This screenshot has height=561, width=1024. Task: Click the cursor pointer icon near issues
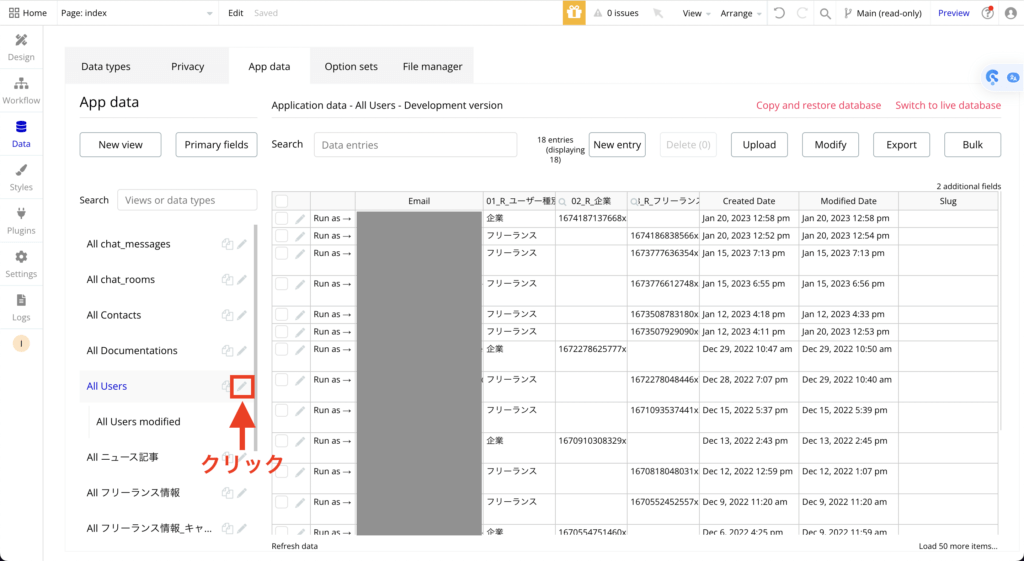658,13
